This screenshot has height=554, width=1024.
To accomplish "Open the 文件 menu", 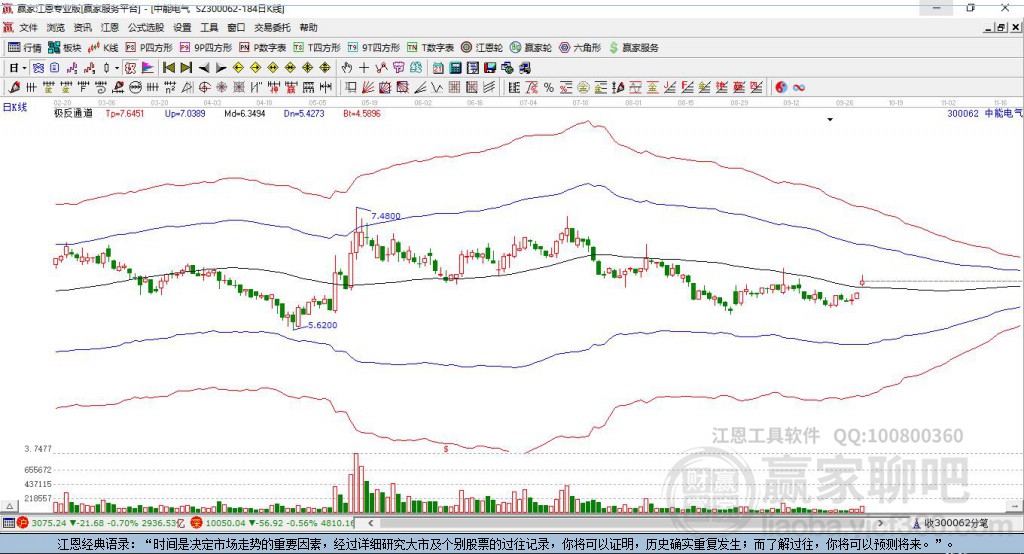I will [29, 27].
